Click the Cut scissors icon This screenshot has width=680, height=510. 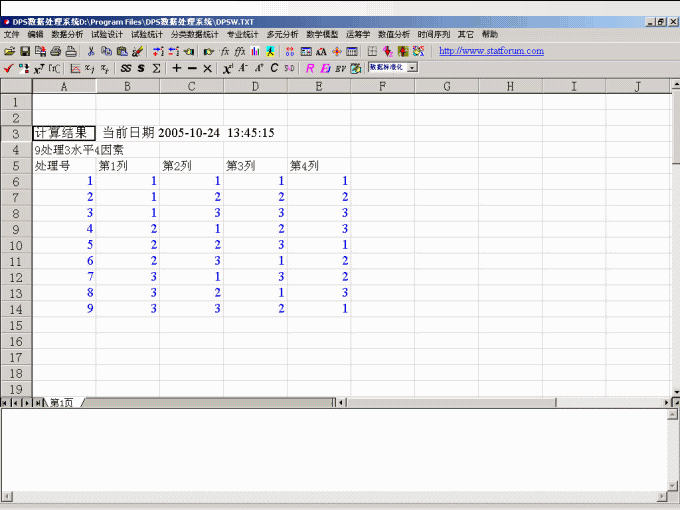tap(91, 51)
